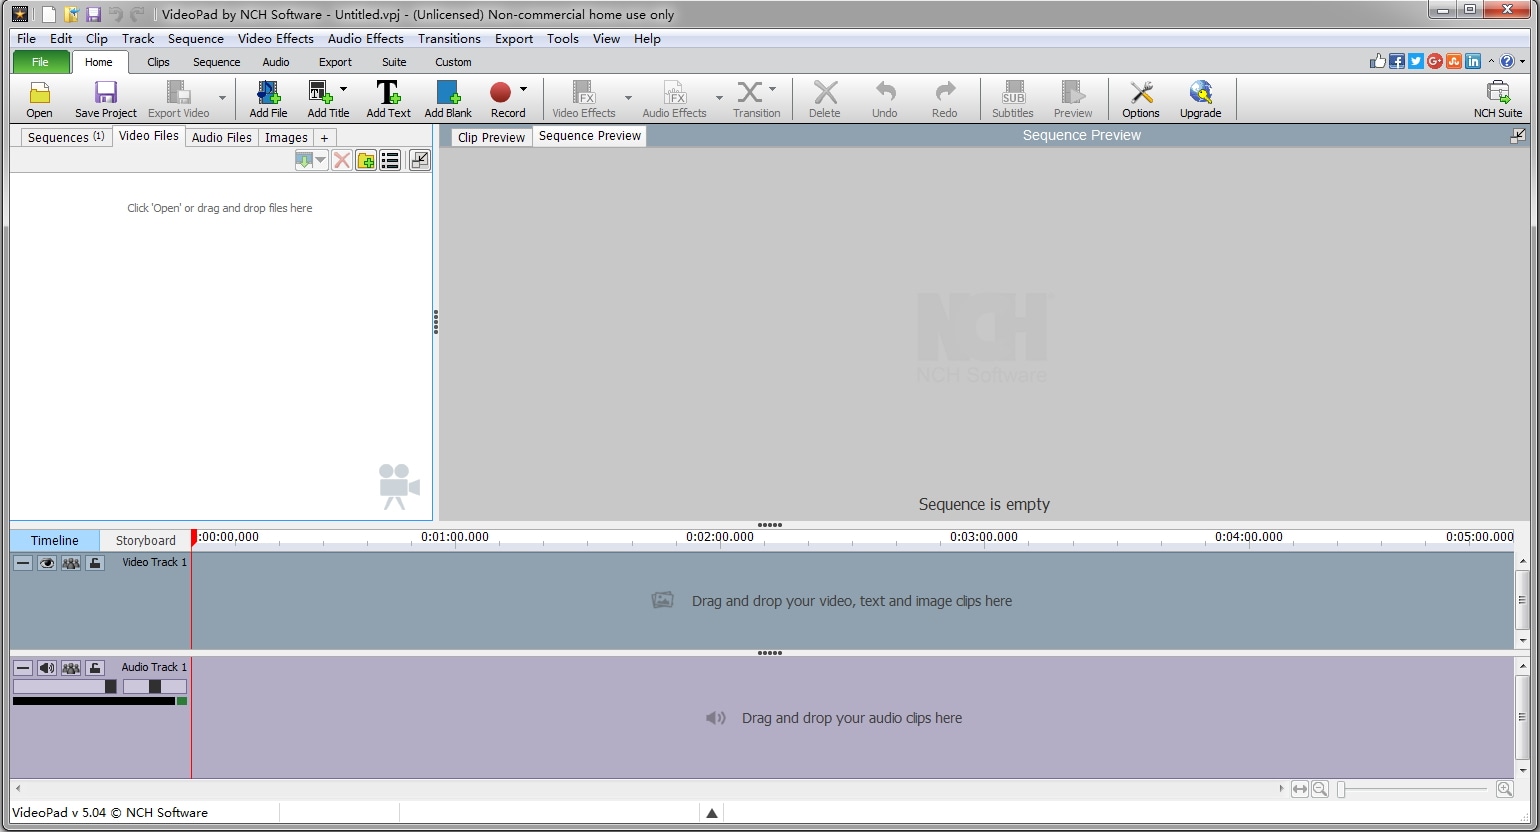Screen dimensions: 1540x832
Task: Click the new folder icon in bin toolbar
Action: (366, 160)
